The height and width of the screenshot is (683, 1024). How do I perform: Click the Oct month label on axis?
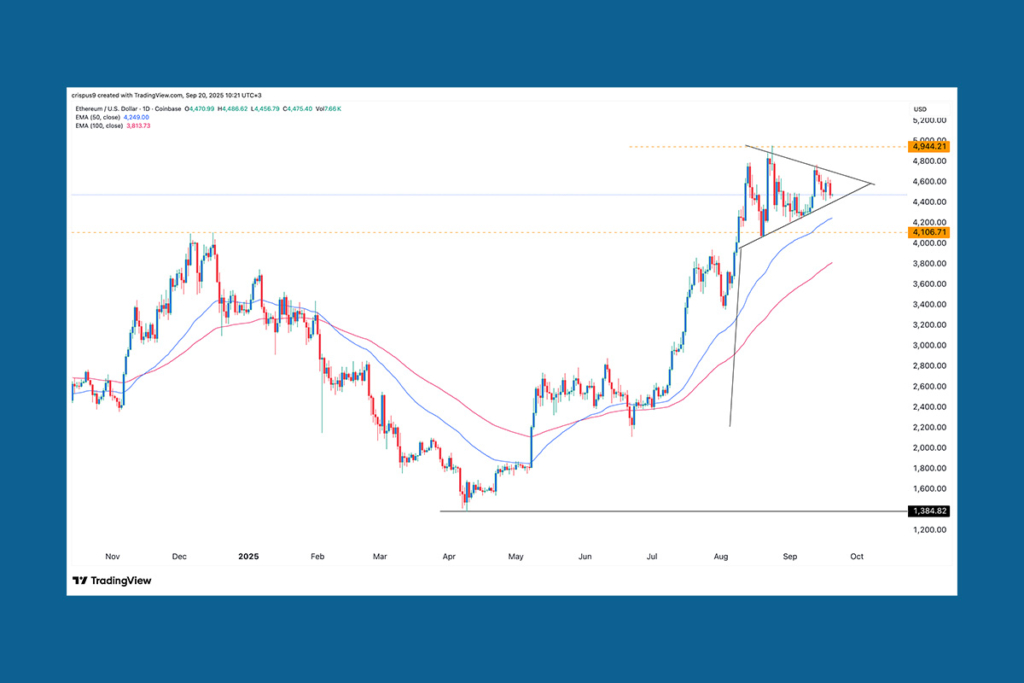point(856,556)
